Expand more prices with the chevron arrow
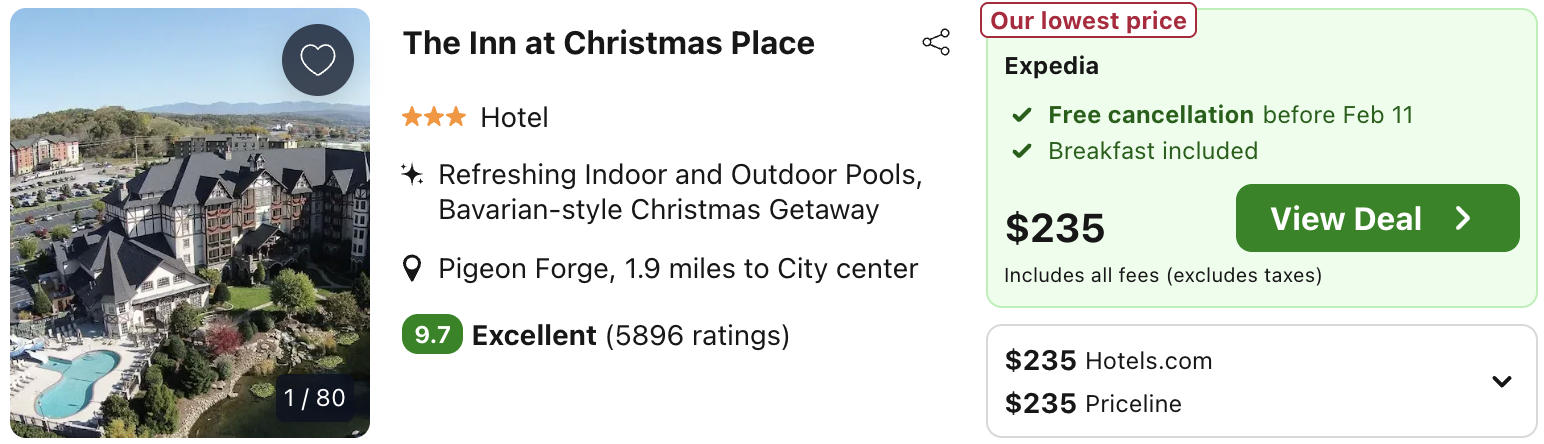 (x=1501, y=381)
